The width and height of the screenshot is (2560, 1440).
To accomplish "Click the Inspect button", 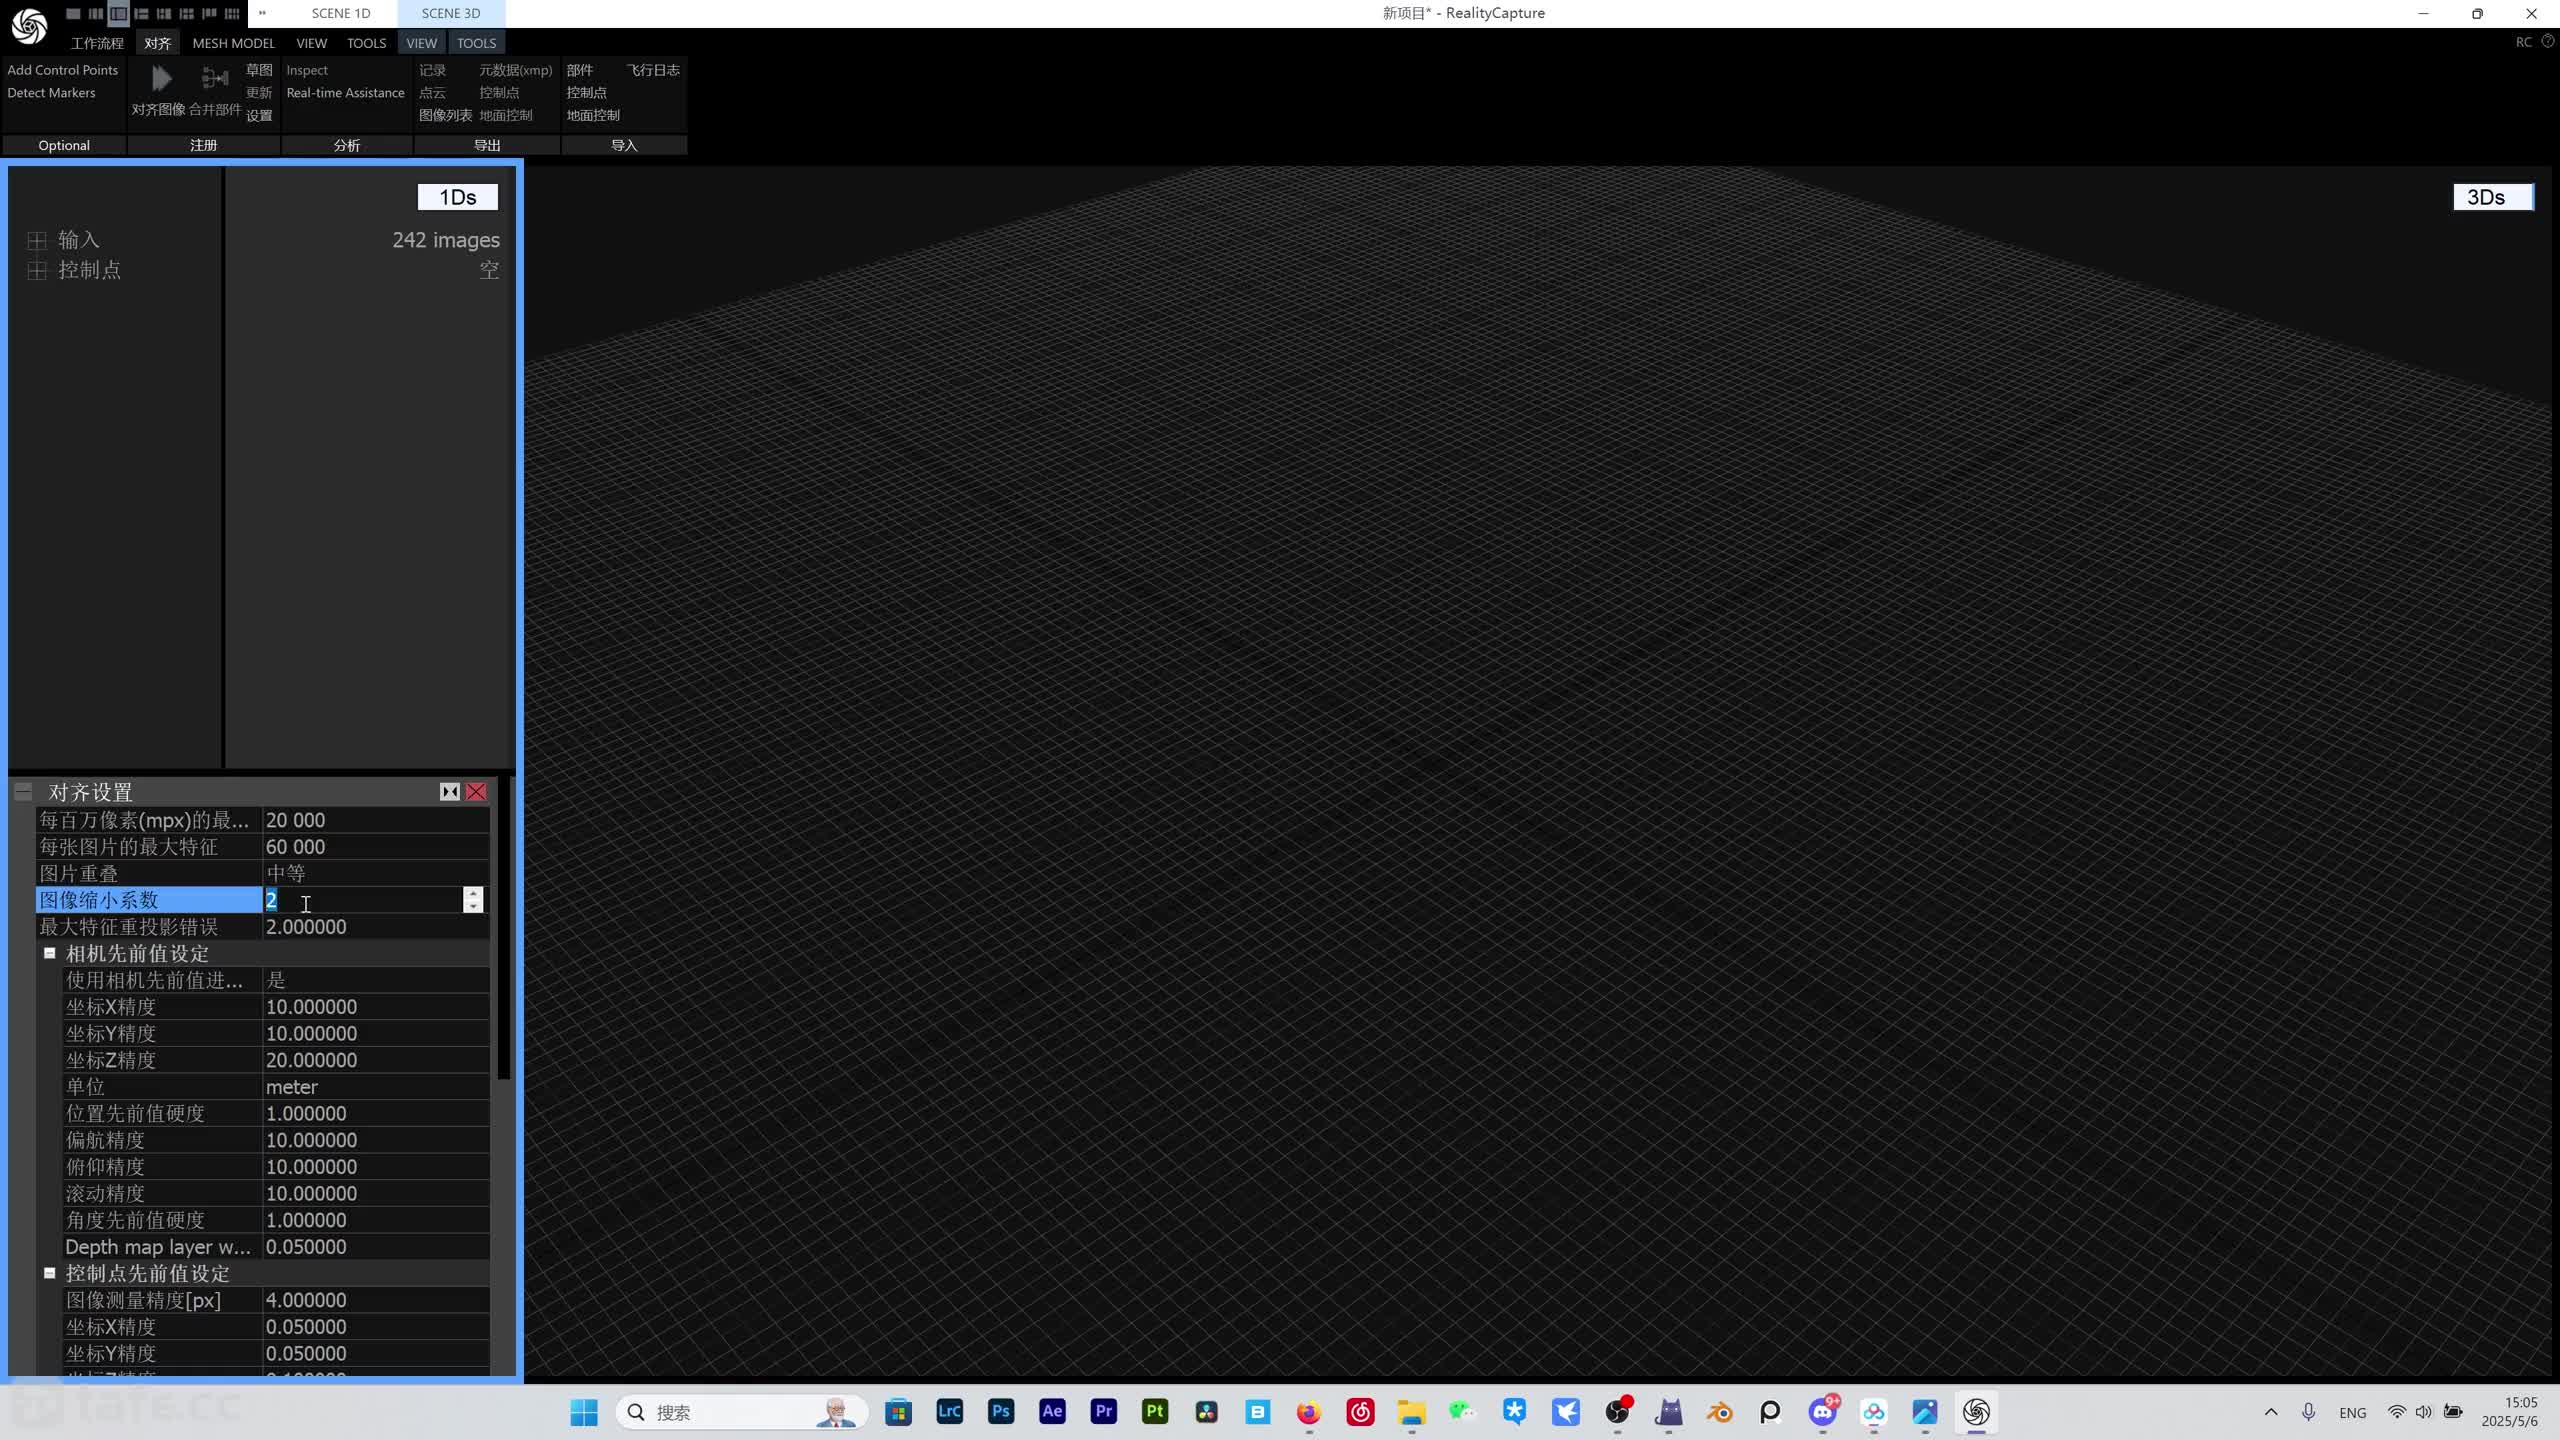I will point(307,70).
